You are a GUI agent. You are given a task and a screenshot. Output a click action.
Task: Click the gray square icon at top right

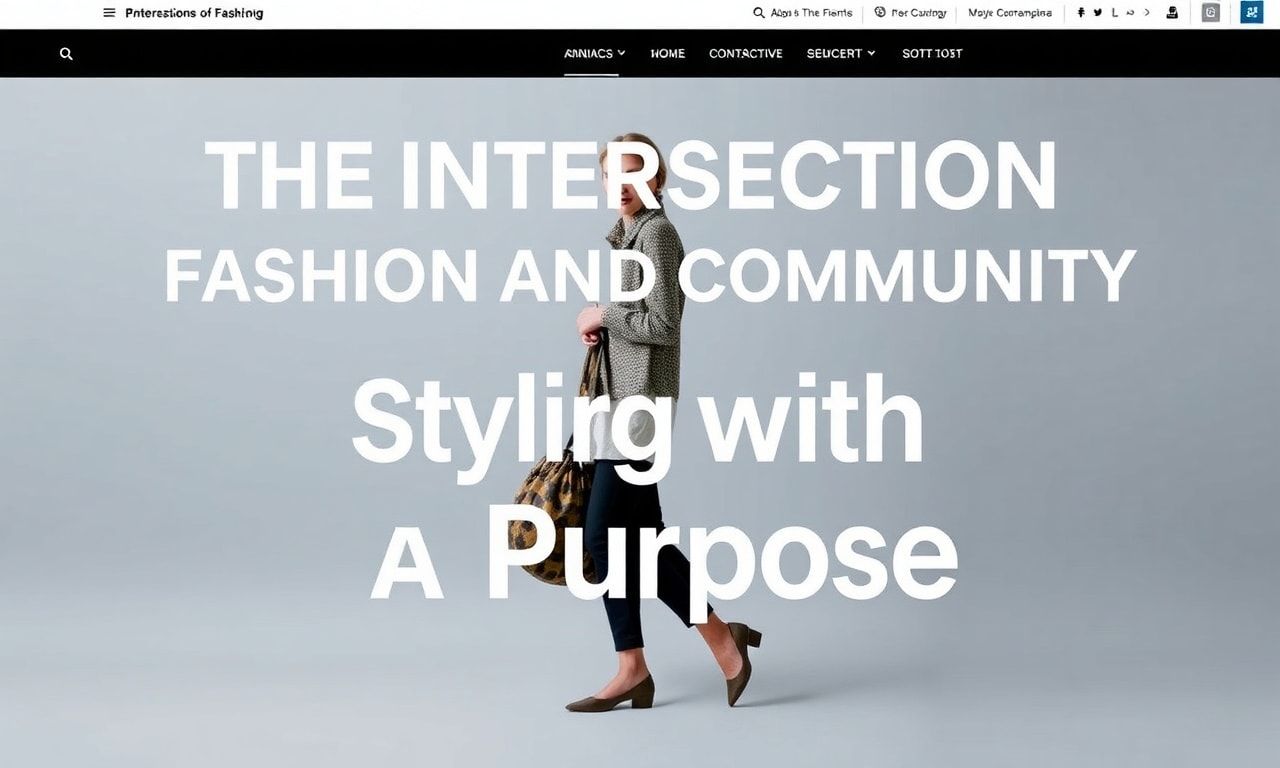[1211, 12]
